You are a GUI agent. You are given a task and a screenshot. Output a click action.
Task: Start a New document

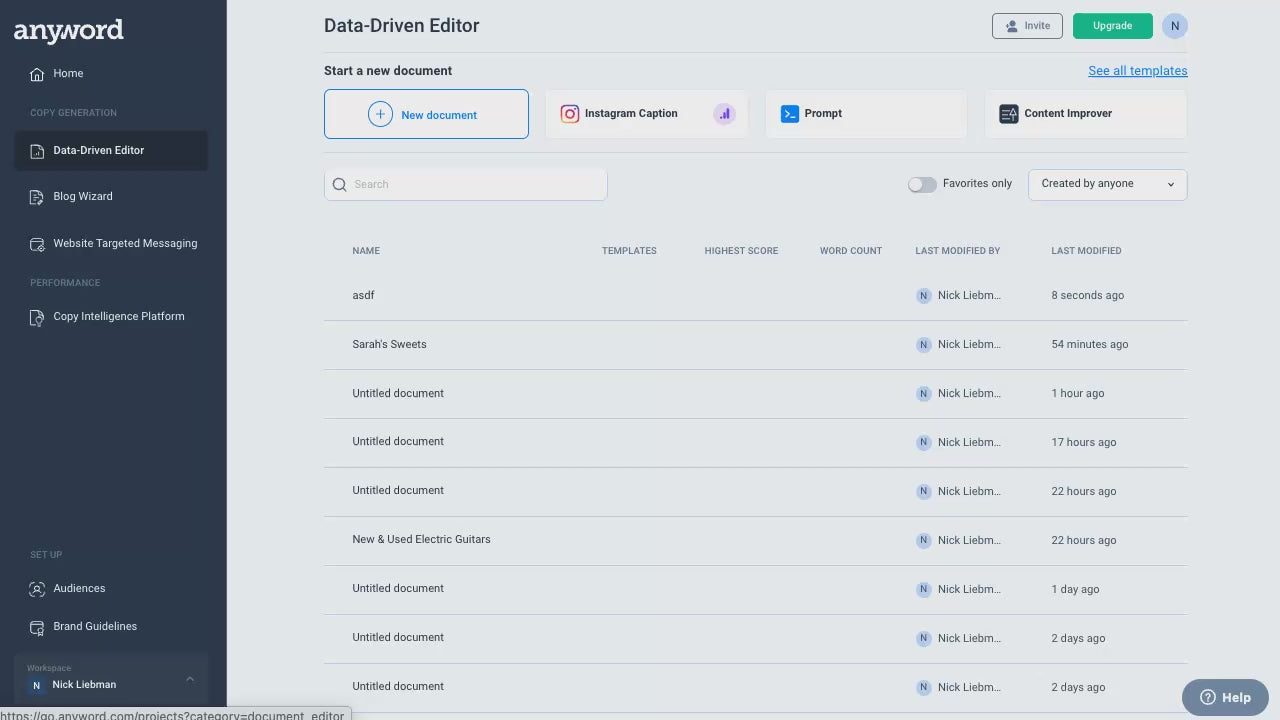426,114
